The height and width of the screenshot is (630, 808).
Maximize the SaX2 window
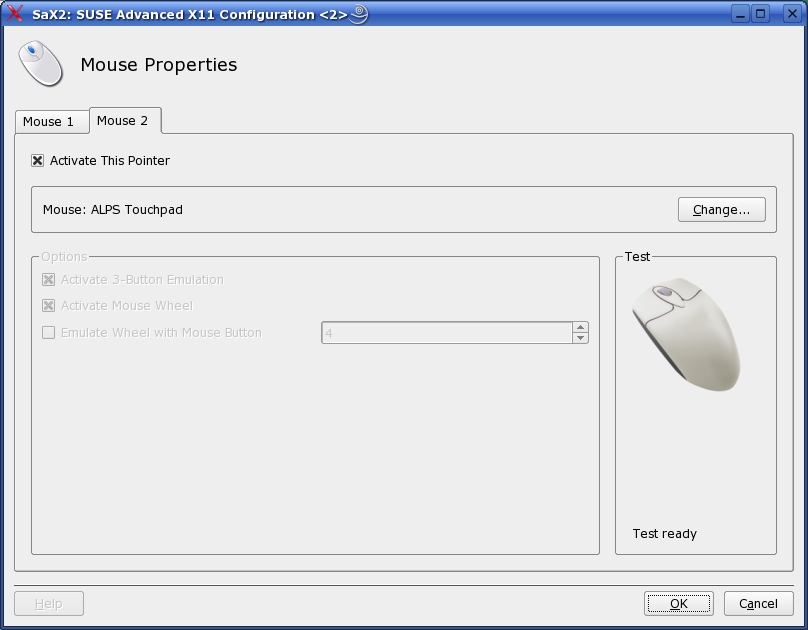pyautogui.click(x=761, y=14)
